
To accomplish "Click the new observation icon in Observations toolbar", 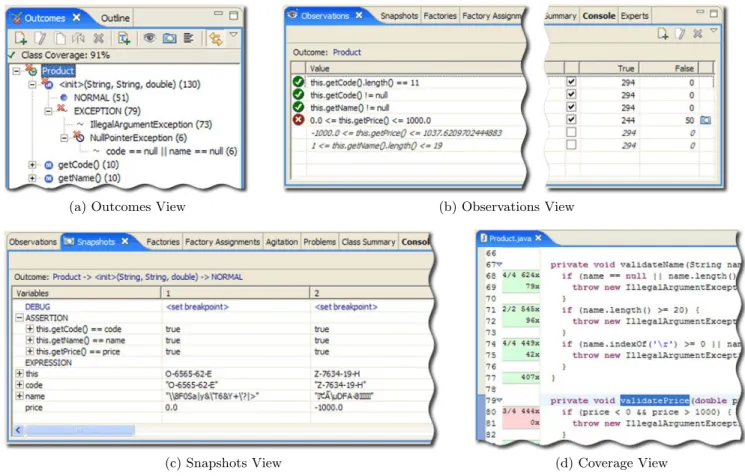I will coord(662,34).
